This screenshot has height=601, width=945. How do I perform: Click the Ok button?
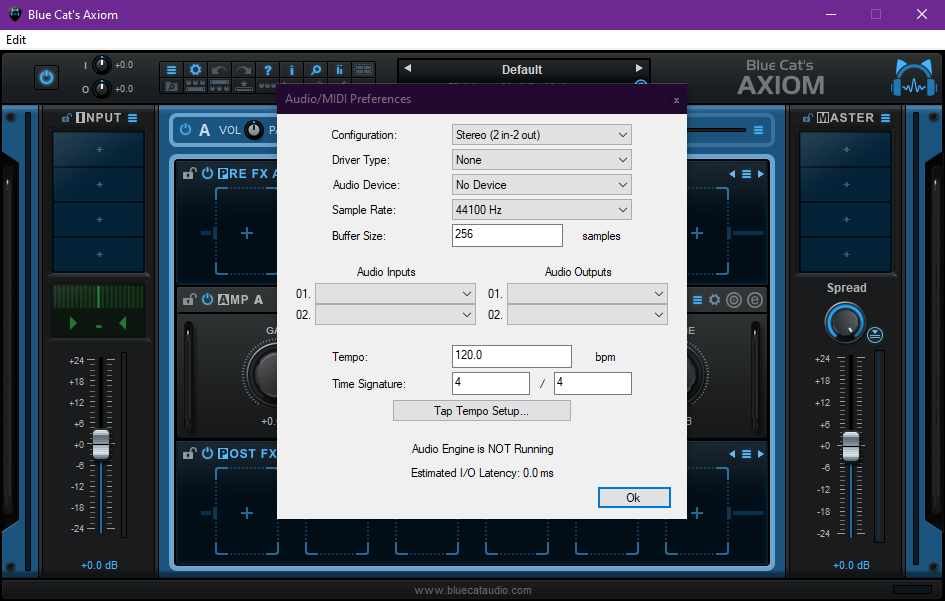[x=634, y=497]
